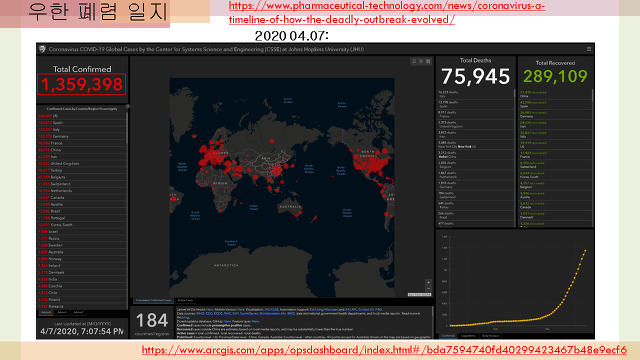Screen dimensions: 640x360
Task: Switch to the Cumulative Confirmed Cases map tab
Action: (x=153, y=300)
